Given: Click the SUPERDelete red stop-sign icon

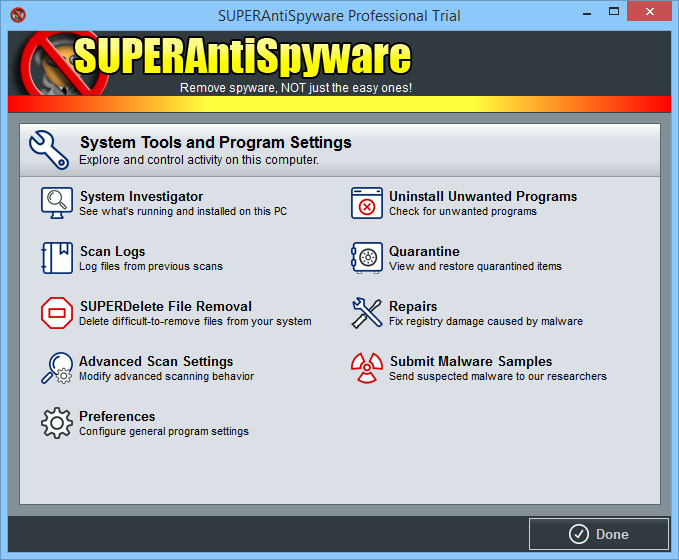Looking at the screenshot, I should [56, 313].
